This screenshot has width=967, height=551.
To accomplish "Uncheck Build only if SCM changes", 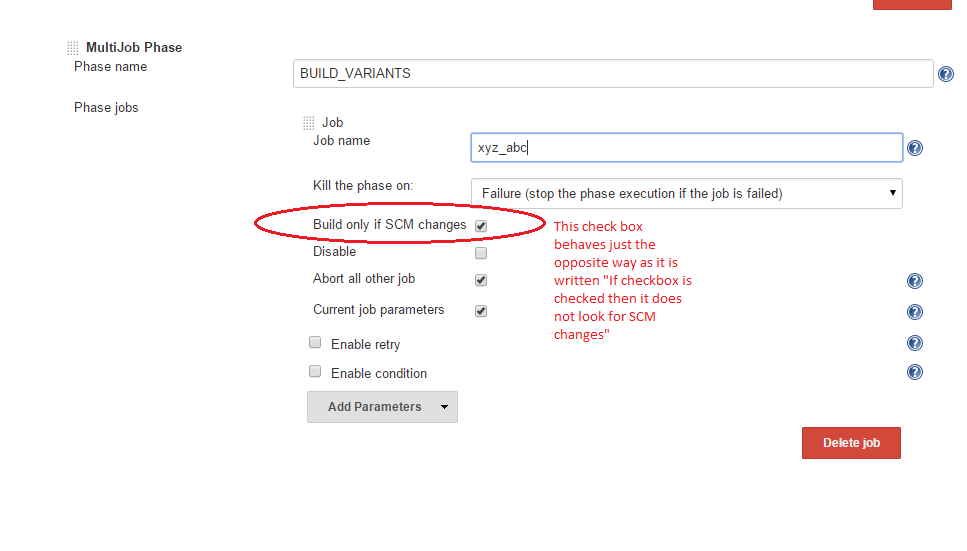I will 481,226.
